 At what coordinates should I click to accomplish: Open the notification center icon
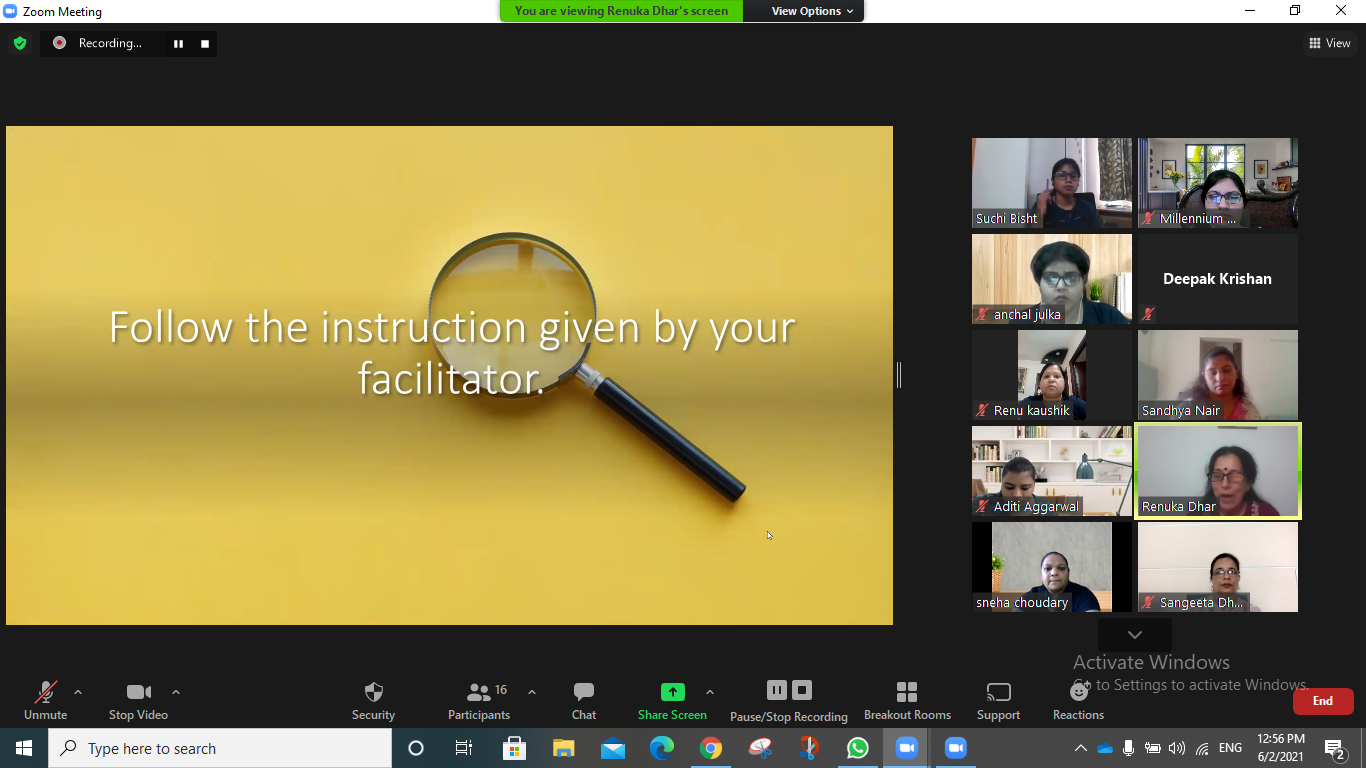coord(1334,748)
